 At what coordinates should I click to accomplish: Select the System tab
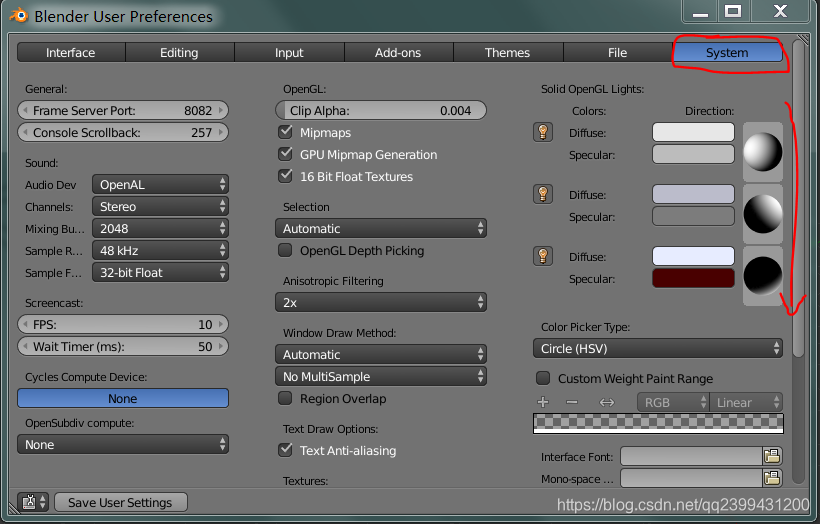(727, 52)
